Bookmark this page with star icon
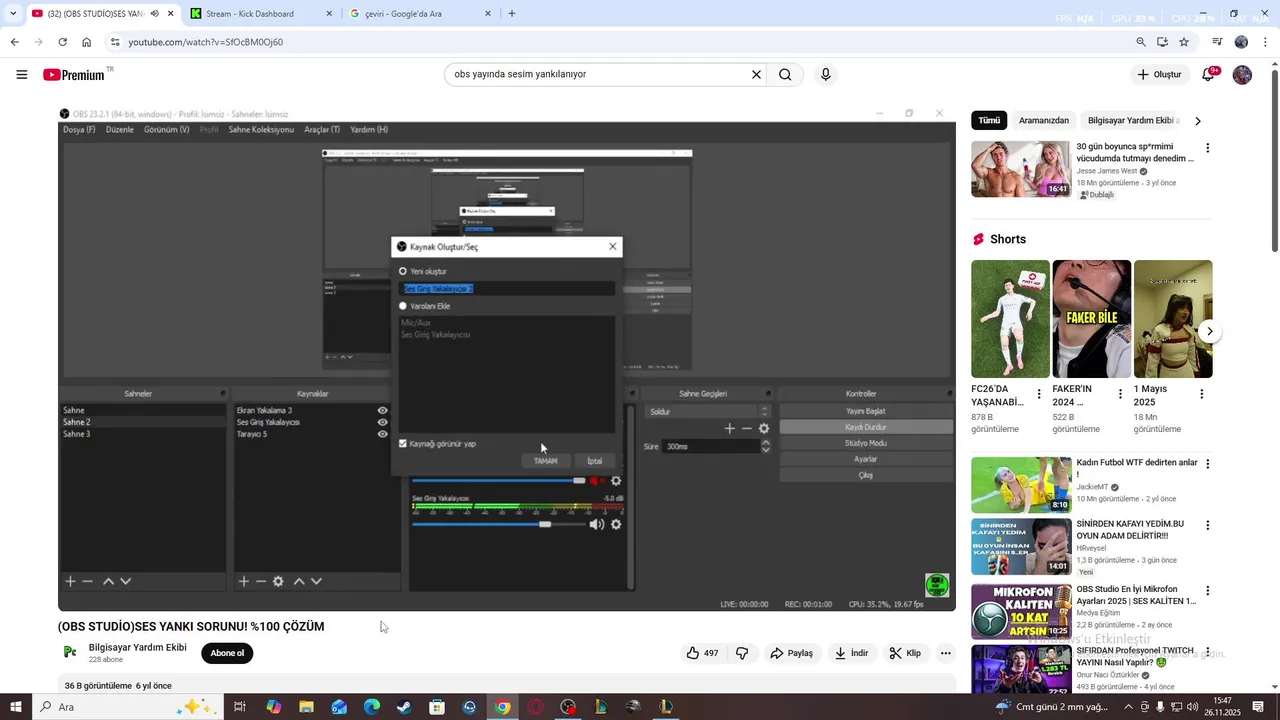 coord(1184,42)
